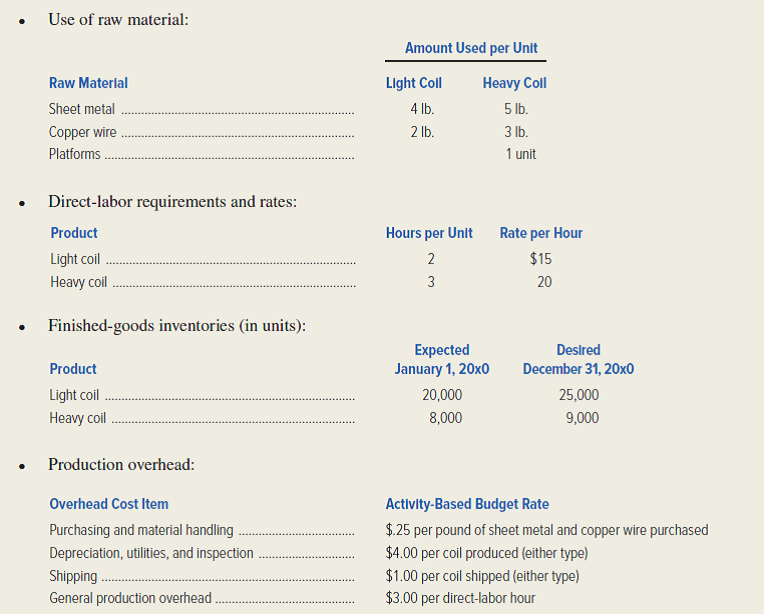764x614 pixels.
Task: Click the '8,000' expected inventory value
Action: [445, 418]
